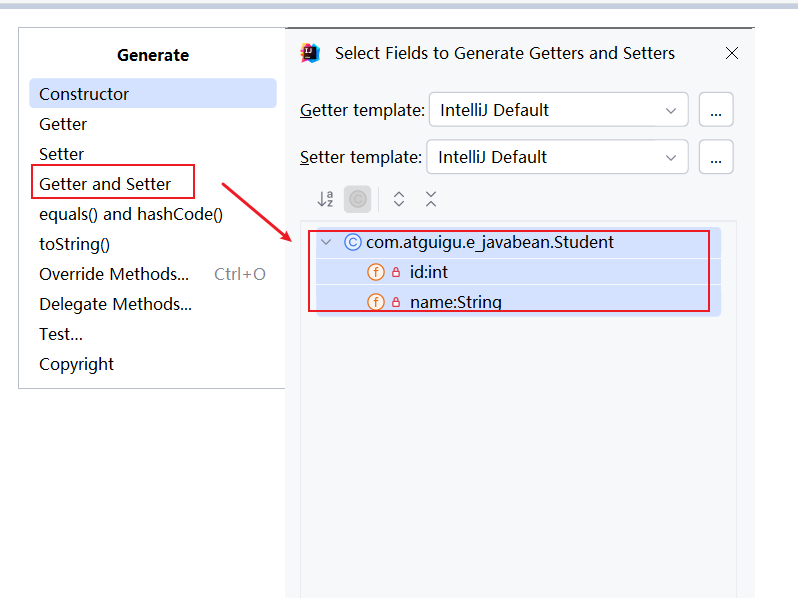Toggle the show classes icon
This screenshot has height=598, width=798.
357,200
